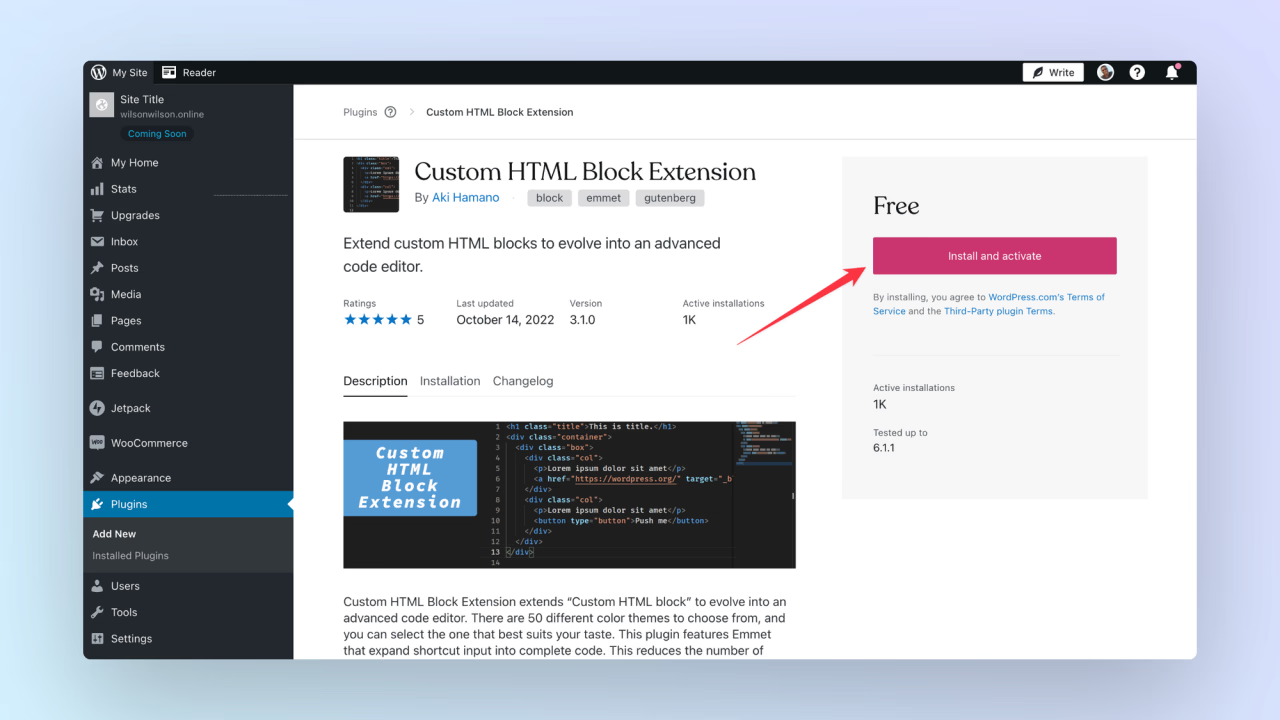The width and height of the screenshot is (1280, 720).
Task: Click the 3.1.0 version text
Action: coord(582,320)
